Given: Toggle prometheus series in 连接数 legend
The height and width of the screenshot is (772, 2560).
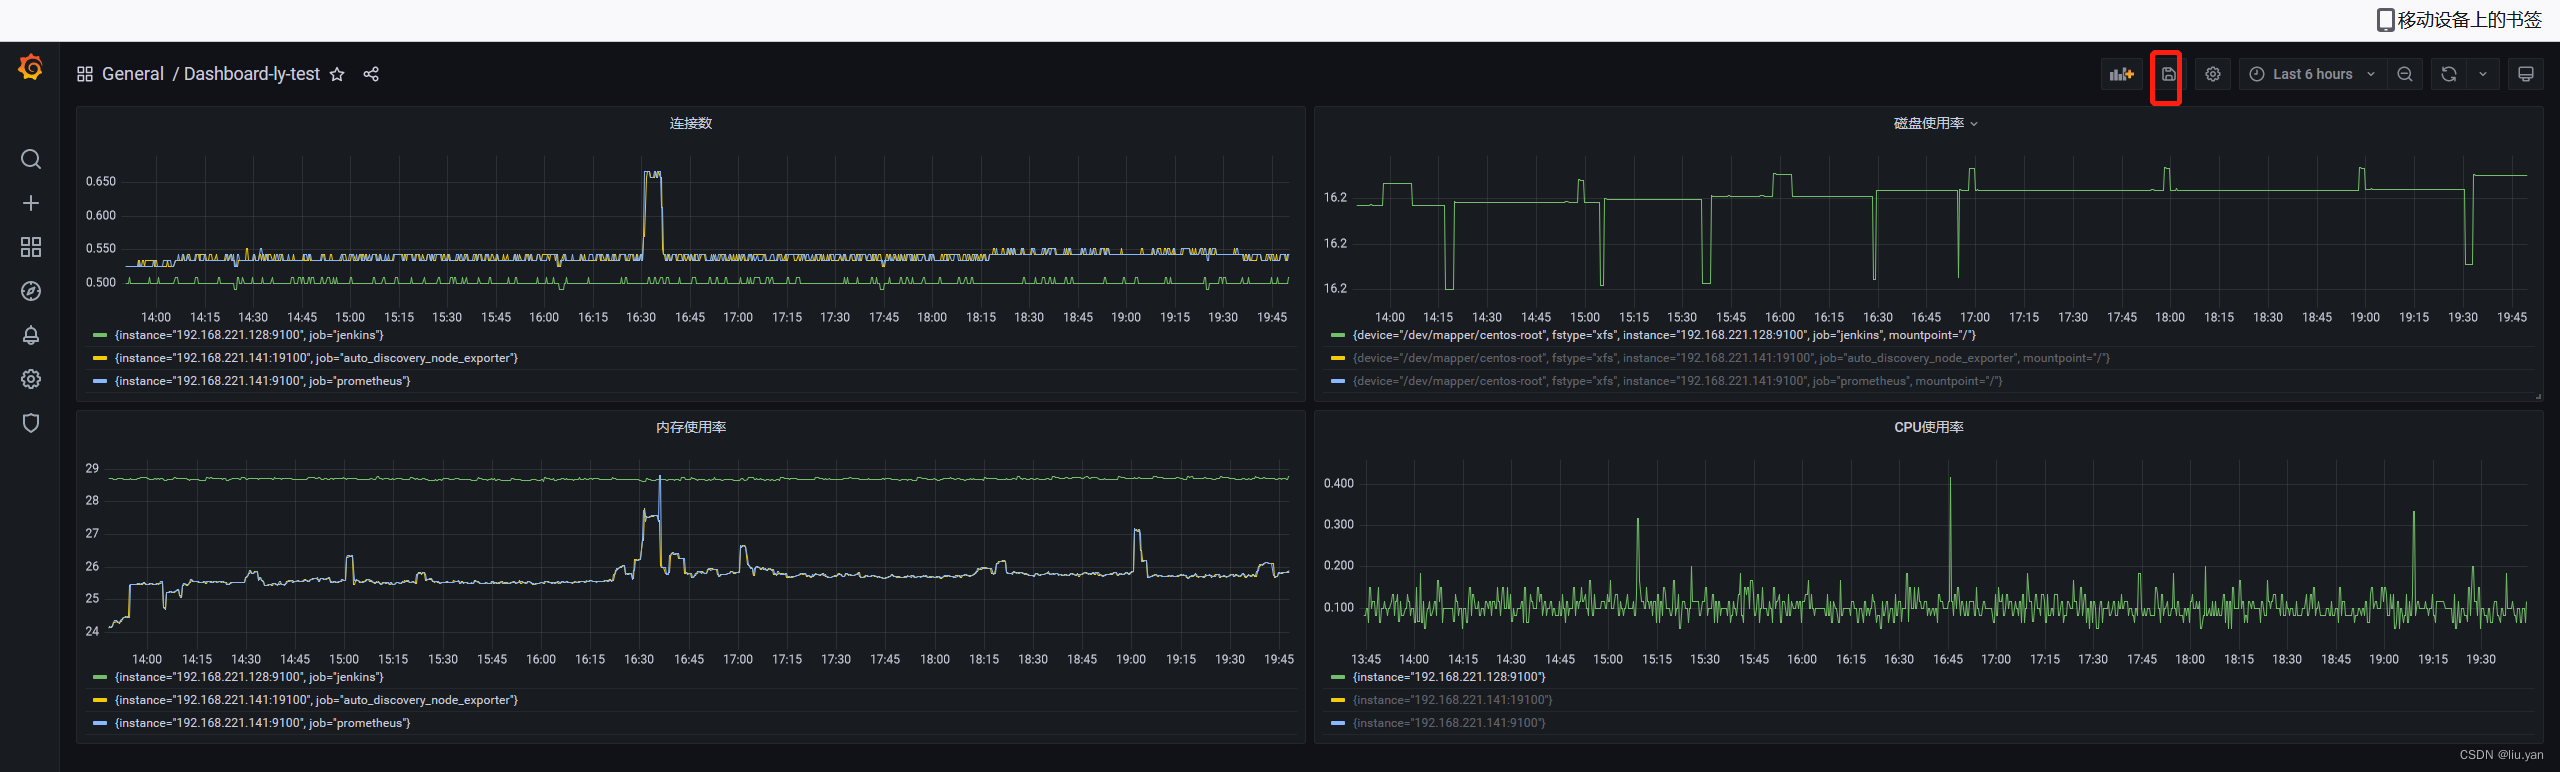Looking at the screenshot, I should 262,381.
